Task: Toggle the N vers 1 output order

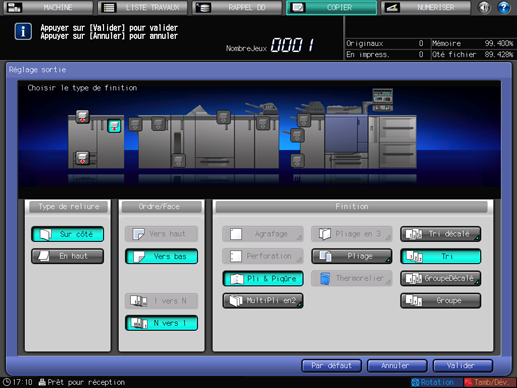Action: click(162, 323)
